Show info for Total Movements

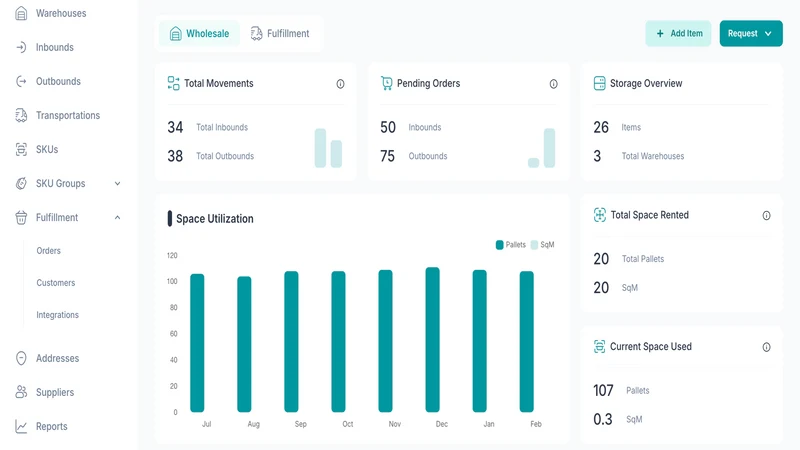pyautogui.click(x=340, y=84)
